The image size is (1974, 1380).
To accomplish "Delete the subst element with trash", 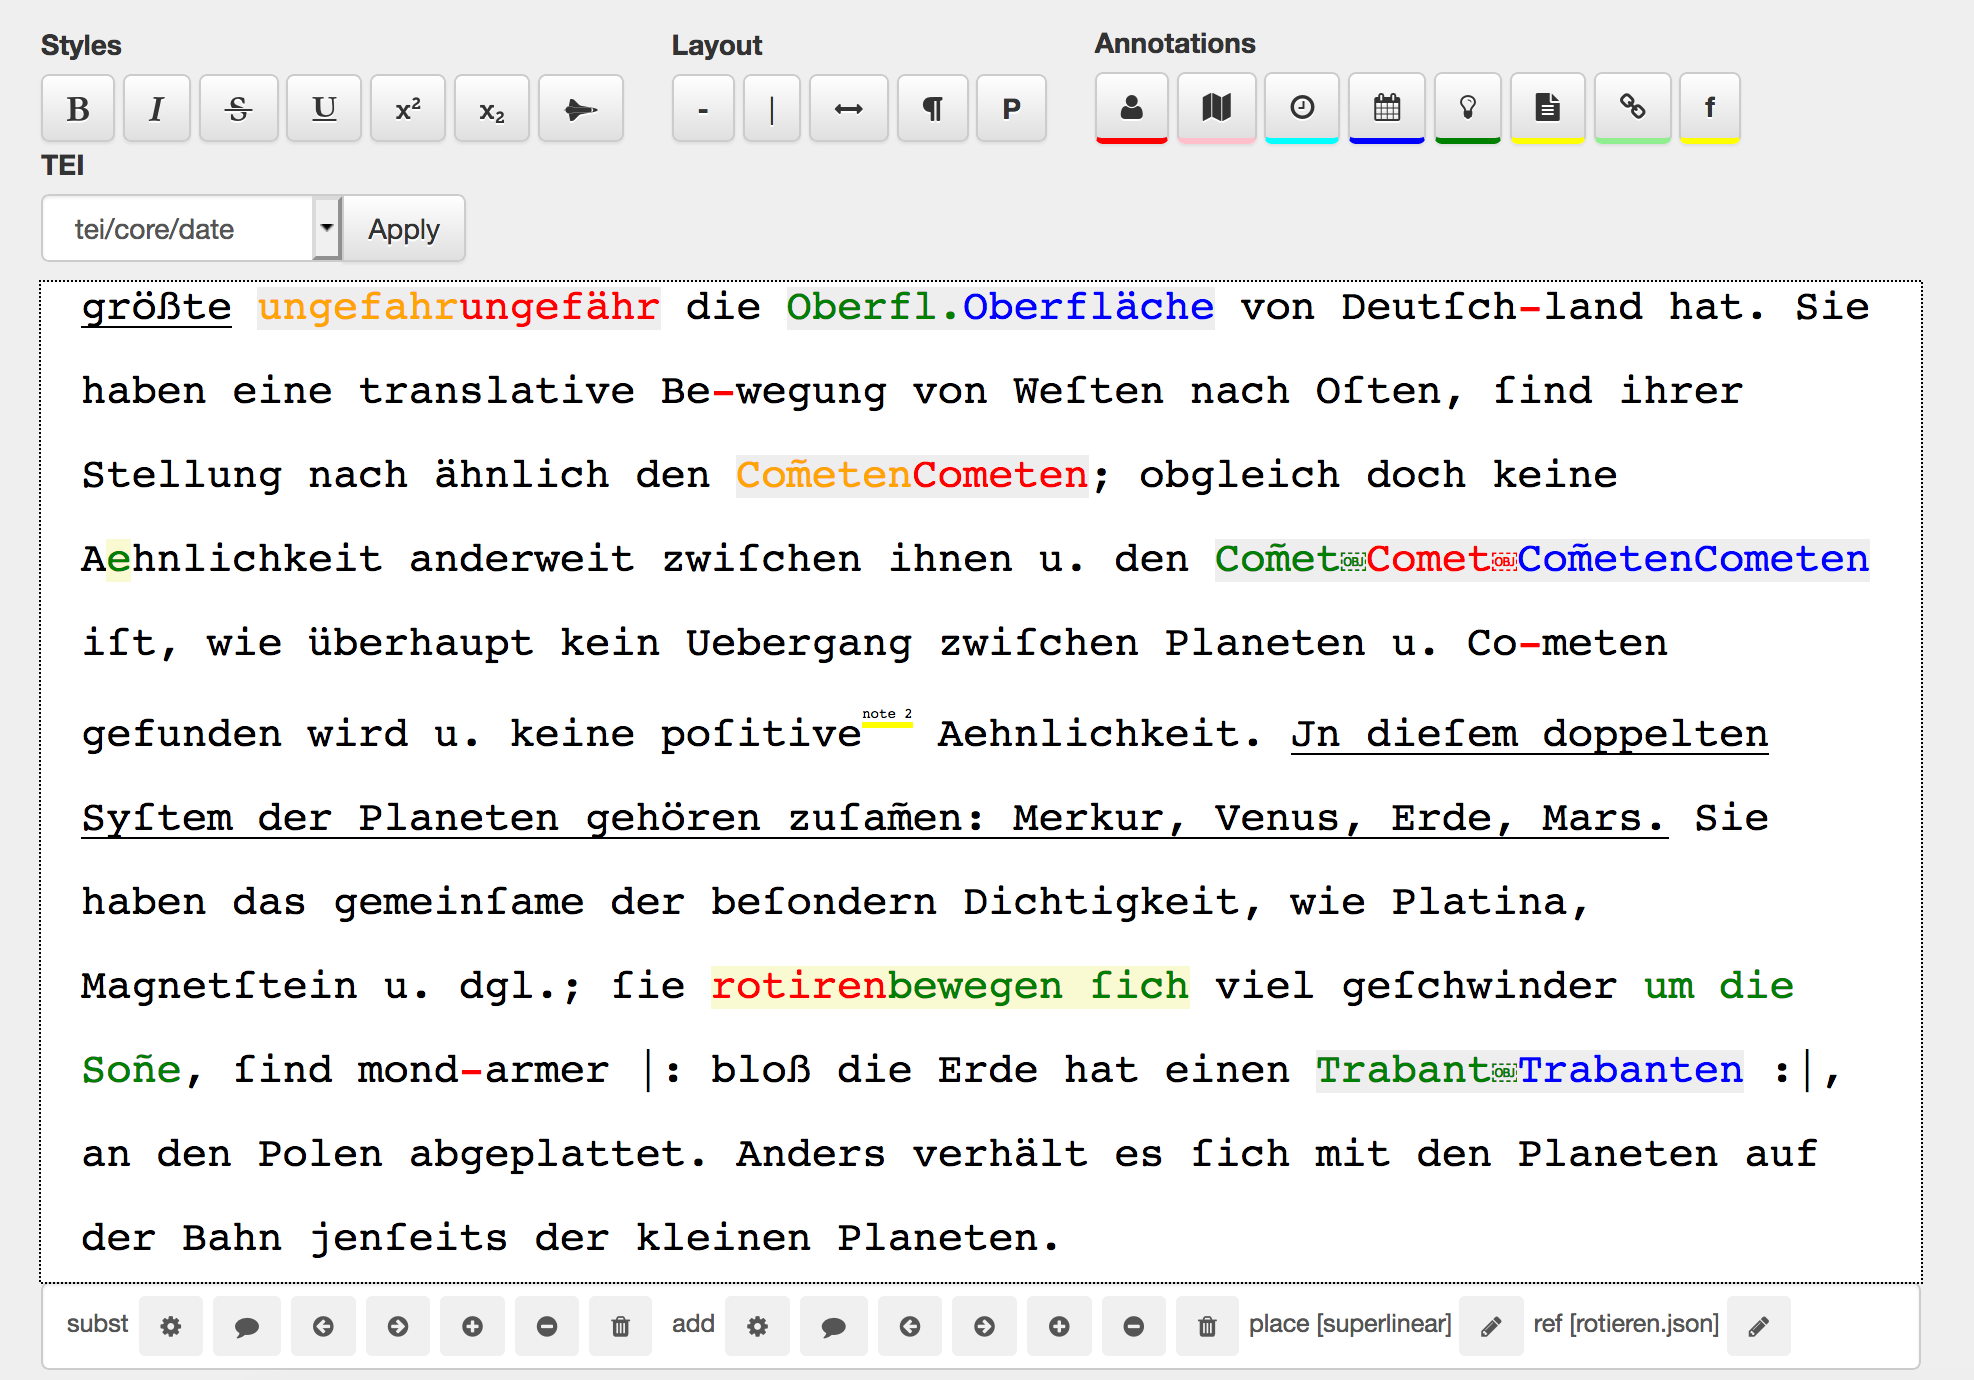I will (x=621, y=1326).
